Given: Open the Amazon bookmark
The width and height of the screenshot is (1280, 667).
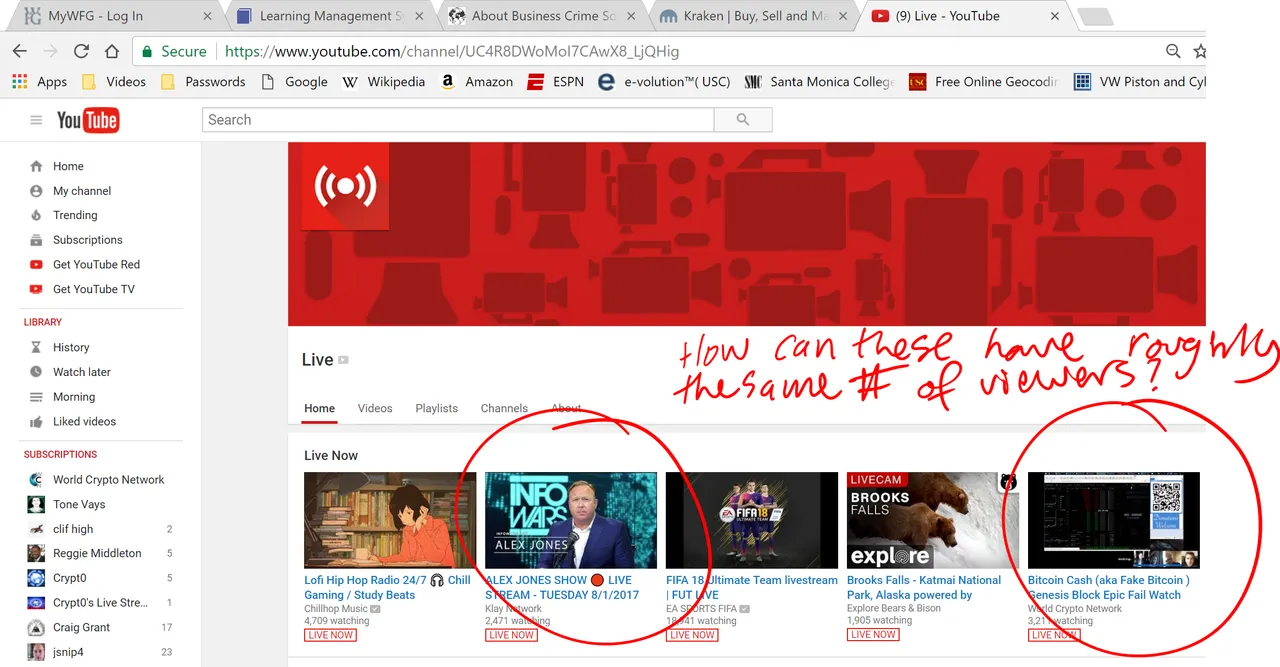Looking at the screenshot, I should coord(476,82).
